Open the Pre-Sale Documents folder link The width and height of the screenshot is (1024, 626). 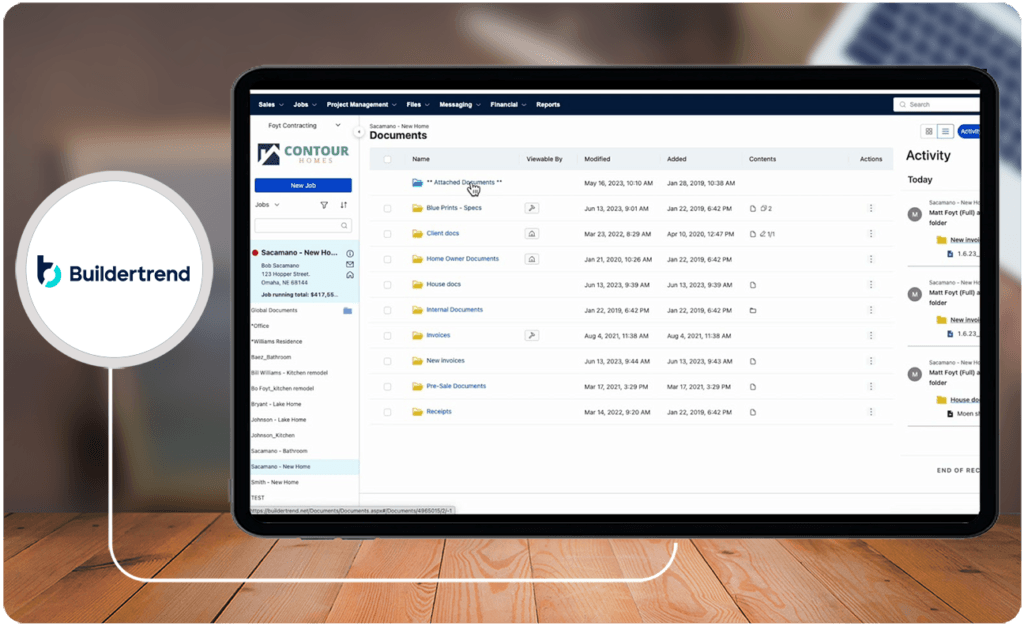click(x=456, y=386)
